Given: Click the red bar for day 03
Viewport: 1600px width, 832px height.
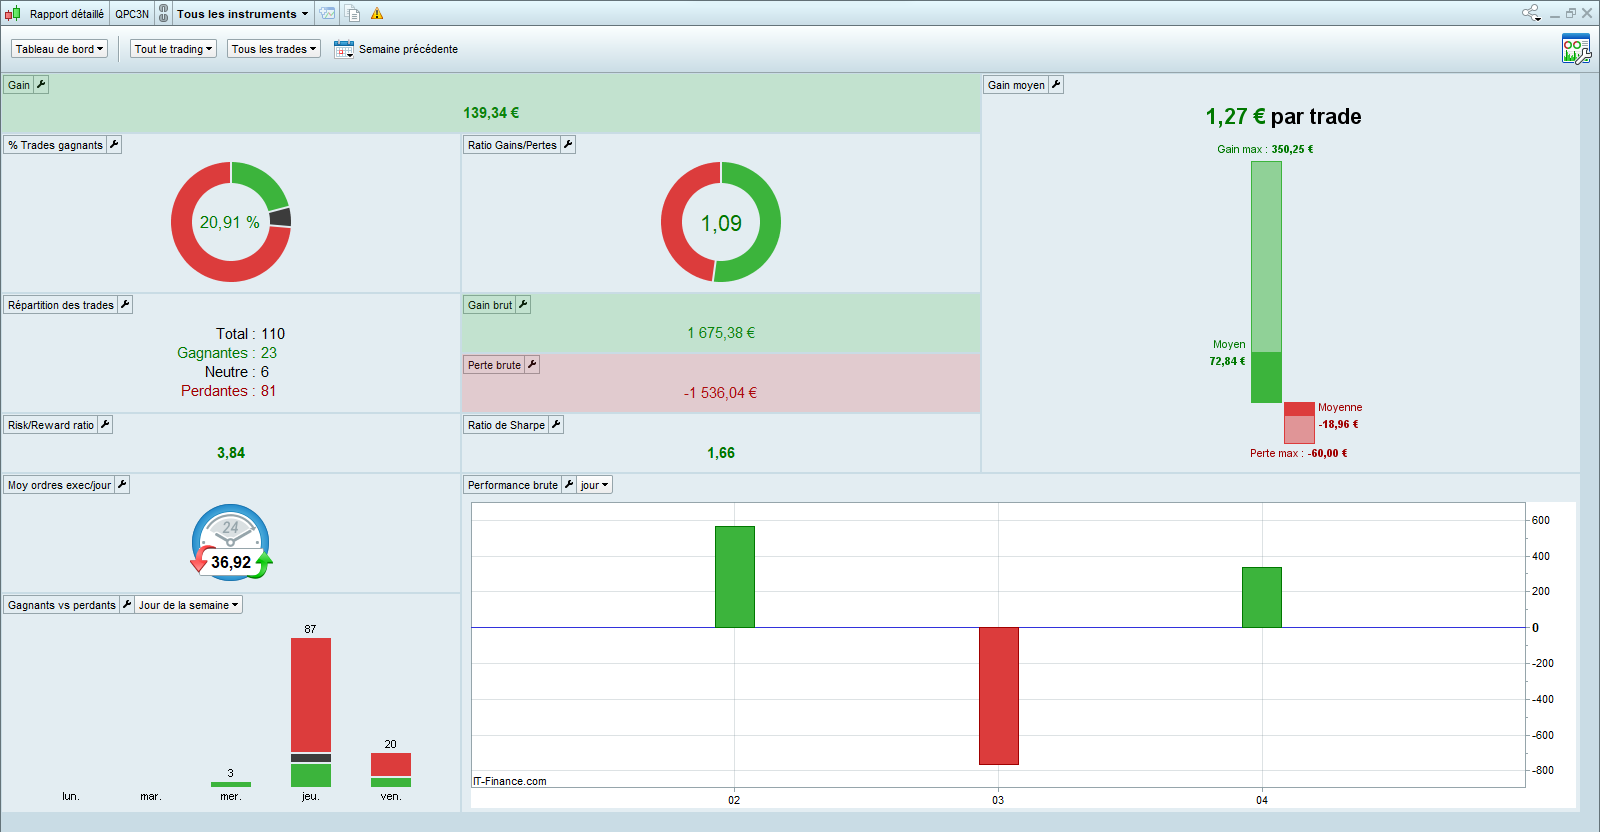Looking at the screenshot, I should [x=998, y=696].
